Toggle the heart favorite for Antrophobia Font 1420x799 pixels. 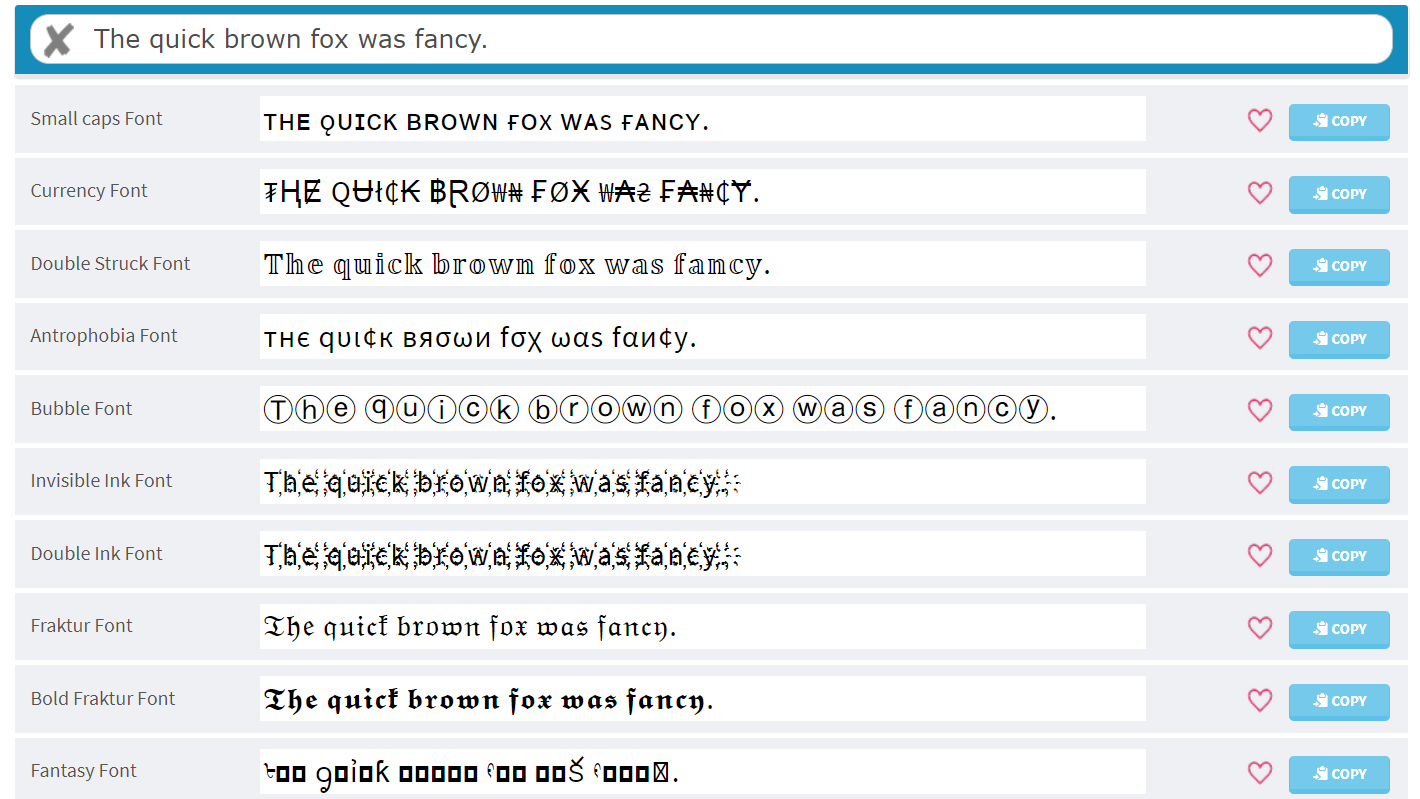coord(1259,338)
